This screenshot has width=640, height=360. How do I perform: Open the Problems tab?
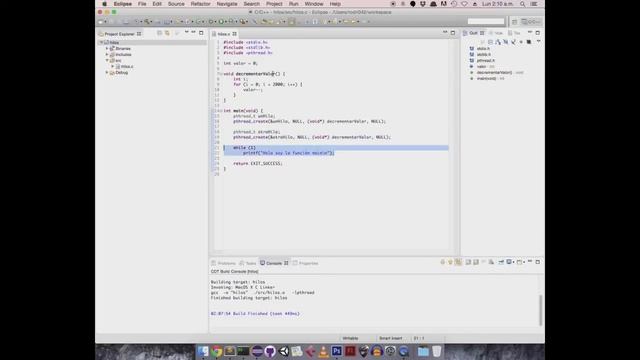tap(224, 263)
